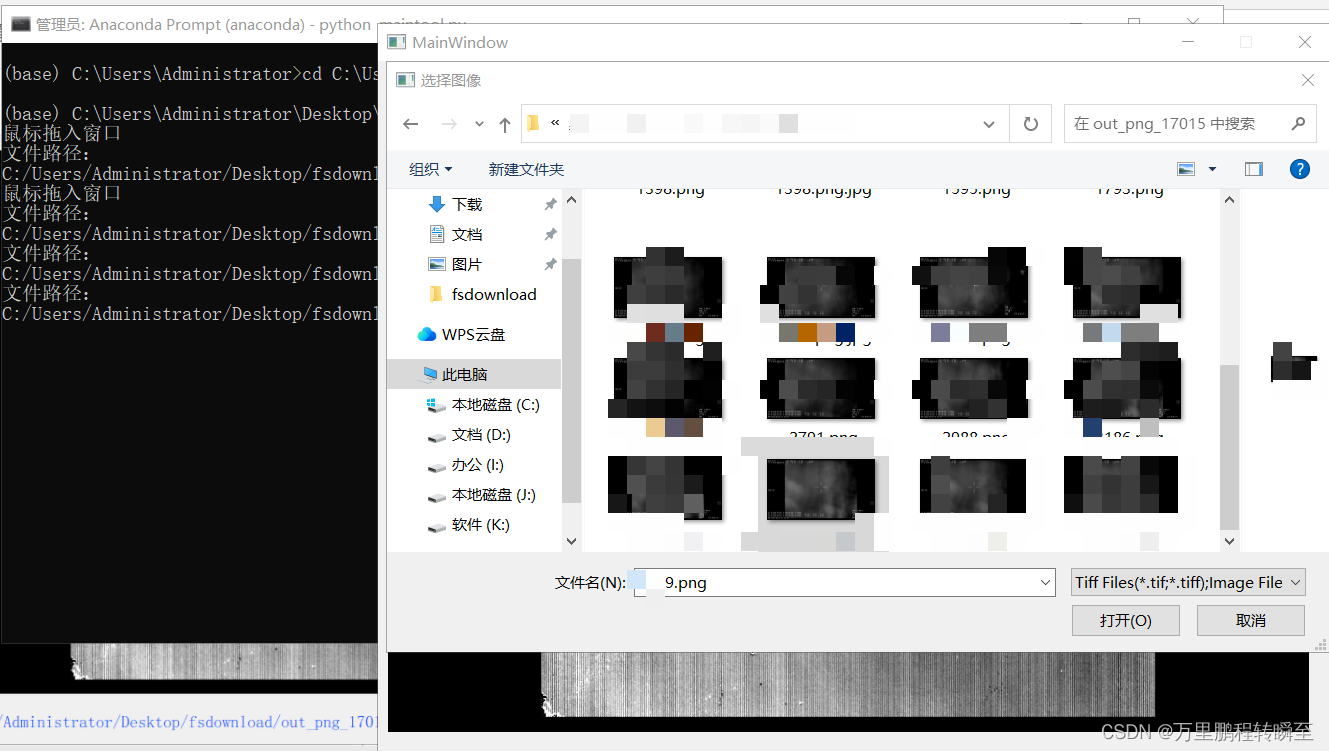The height and width of the screenshot is (751, 1329).
Task: Open the 组织 menu
Action: 430,168
